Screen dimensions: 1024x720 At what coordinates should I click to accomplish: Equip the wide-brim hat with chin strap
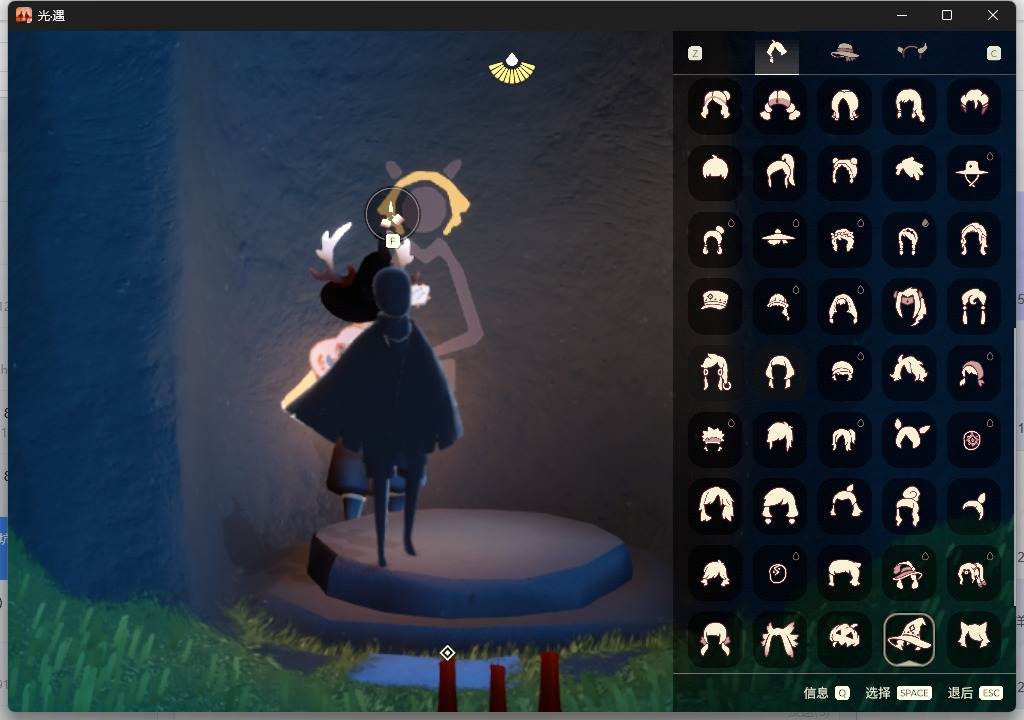pyautogui.click(x=973, y=172)
